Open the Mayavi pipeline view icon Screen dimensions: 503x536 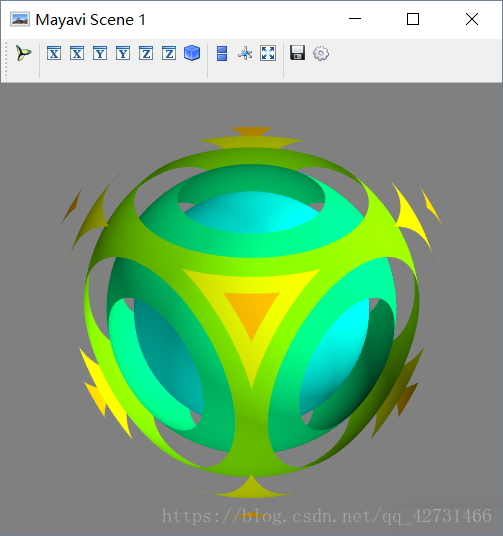(23, 53)
